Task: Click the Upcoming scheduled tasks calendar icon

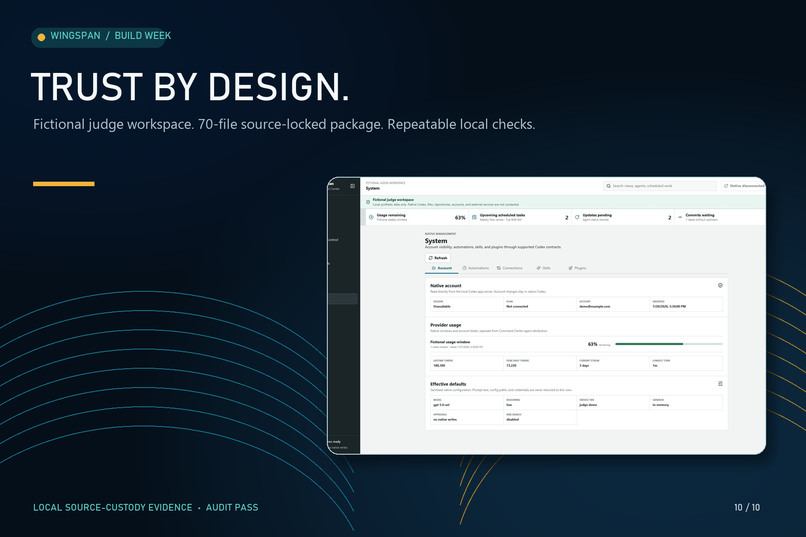Action: tap(474, 217)
